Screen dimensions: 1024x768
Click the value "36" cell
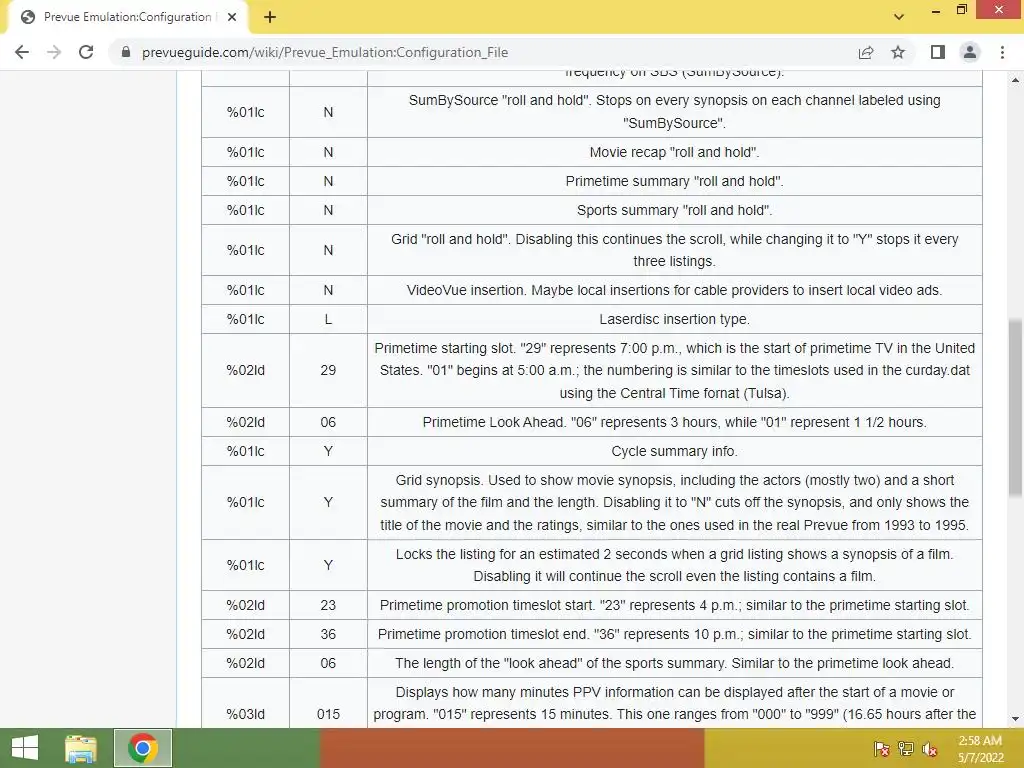[x=328, y=634]
